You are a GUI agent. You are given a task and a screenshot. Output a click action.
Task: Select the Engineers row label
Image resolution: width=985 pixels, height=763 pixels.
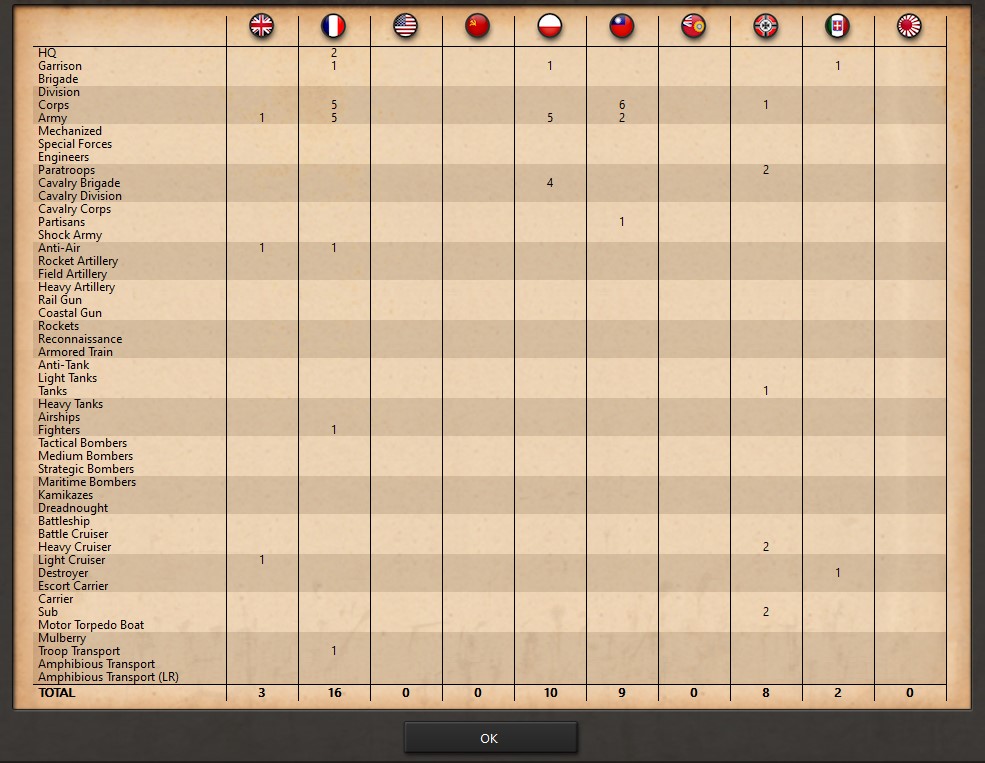click(x=63, y=157)
